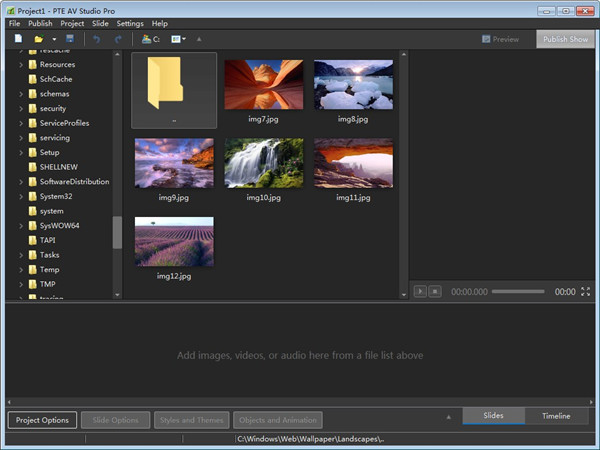
Task: Click the Preview button
Action: click(x=501, y=39)
